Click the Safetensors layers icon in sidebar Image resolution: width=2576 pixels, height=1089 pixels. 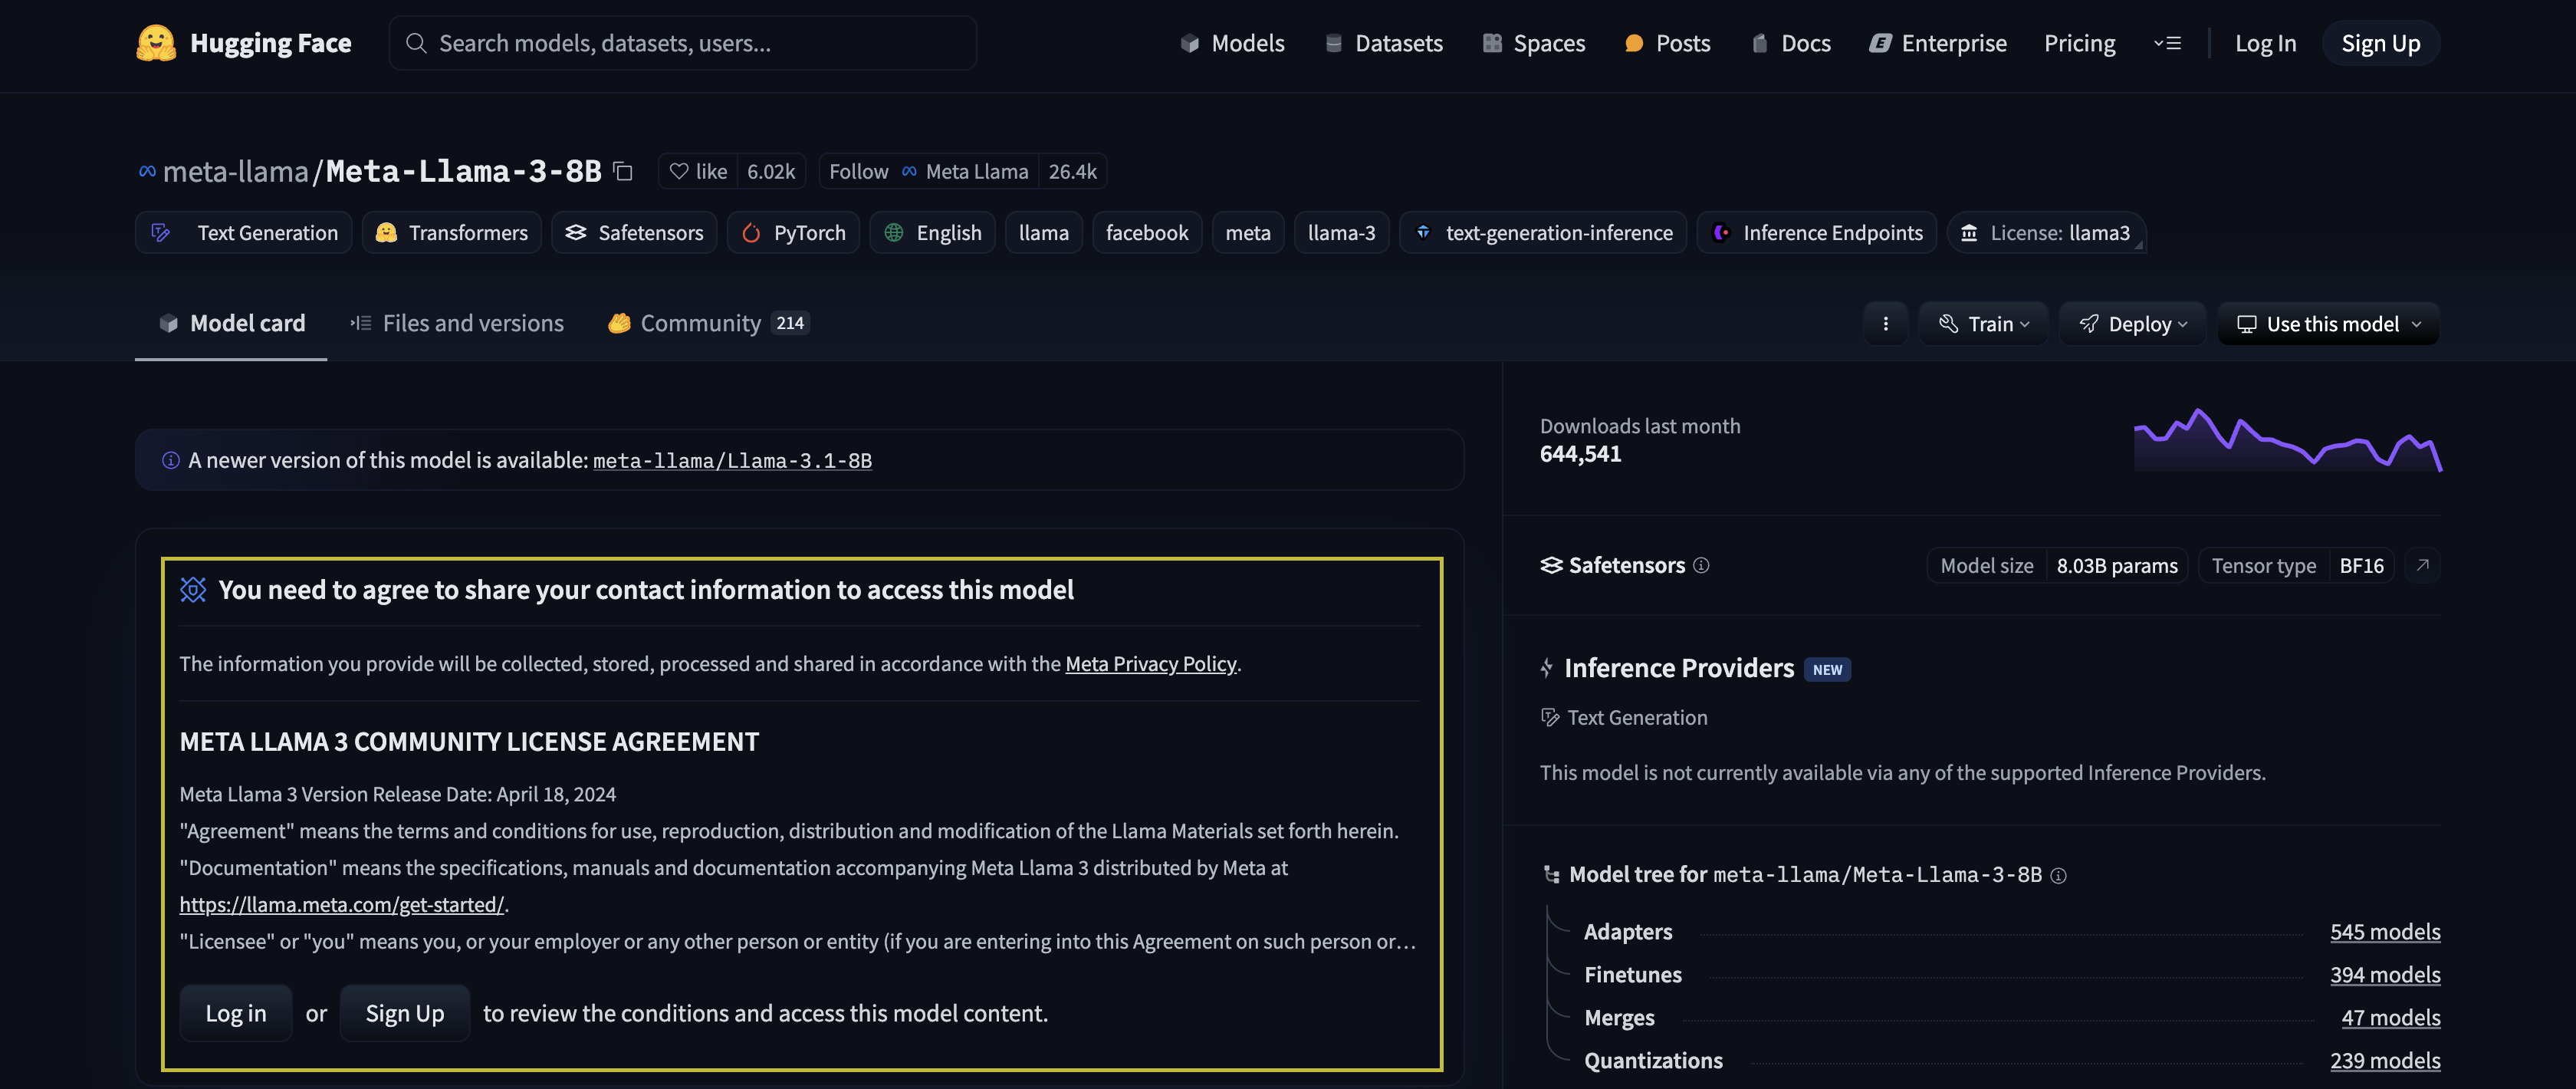coord(1551,565)
